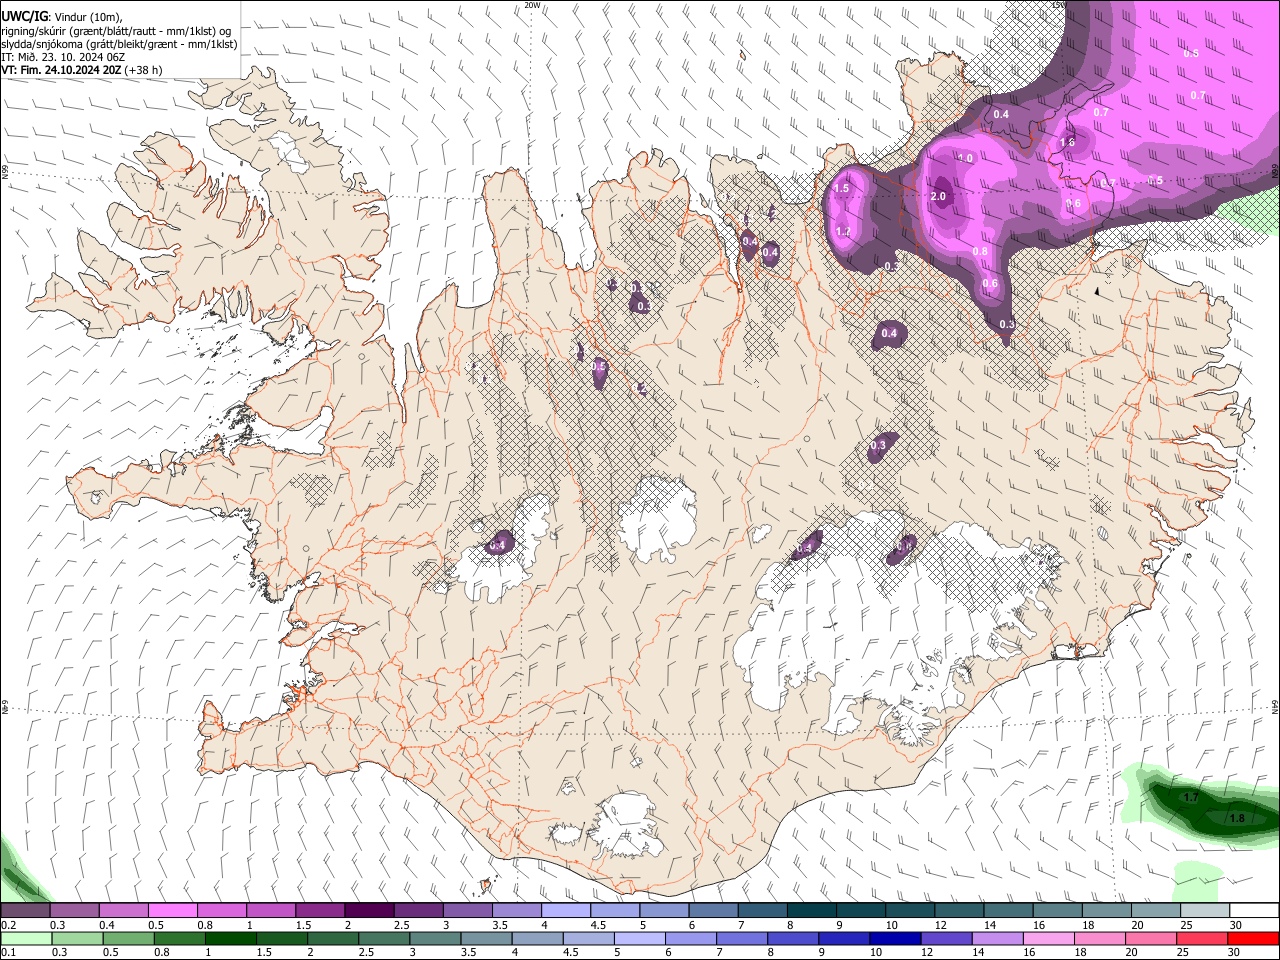1280x960 pixels.
Task: Click the violet 12–14 lower legend swatch
Action: coord(946,938)
